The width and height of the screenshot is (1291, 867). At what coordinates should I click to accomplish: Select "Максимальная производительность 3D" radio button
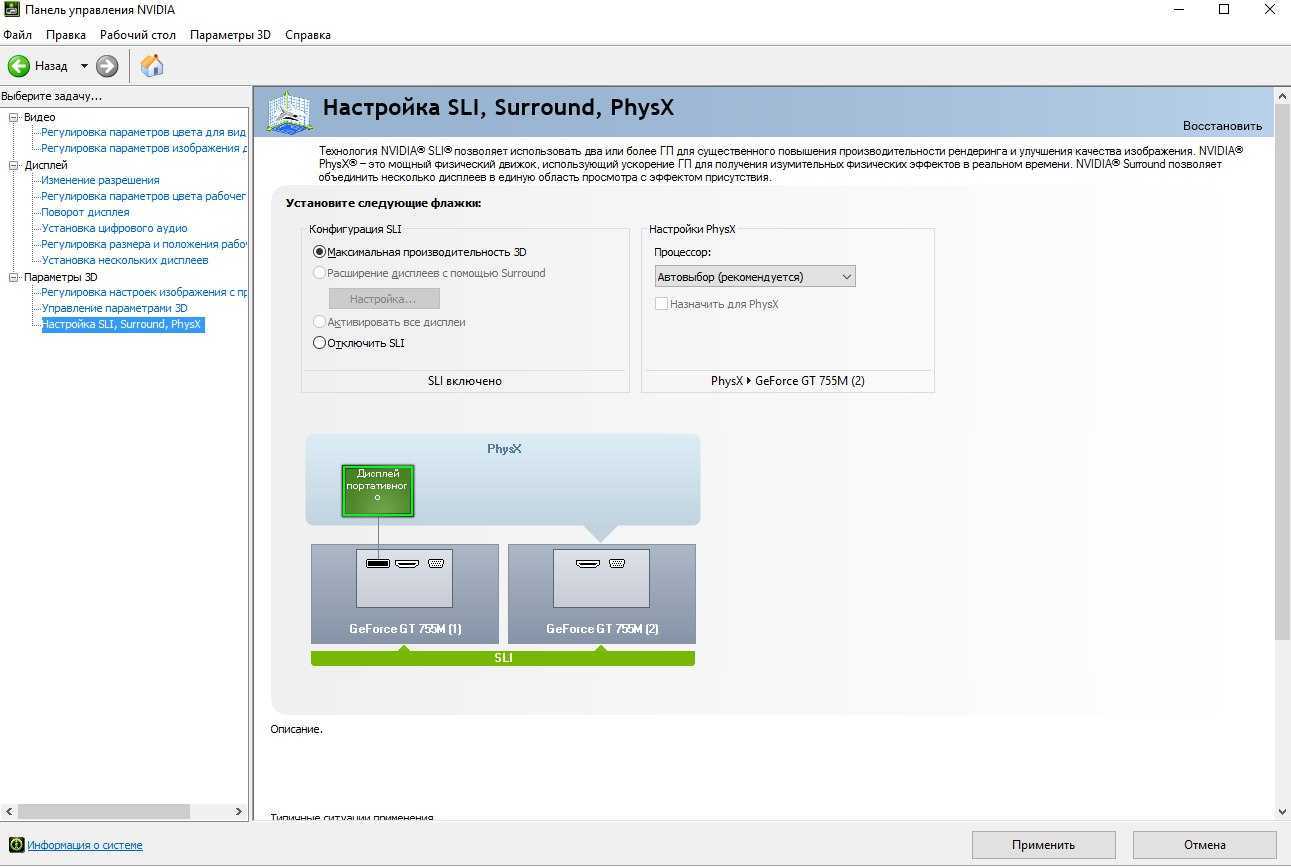point(320,252)
